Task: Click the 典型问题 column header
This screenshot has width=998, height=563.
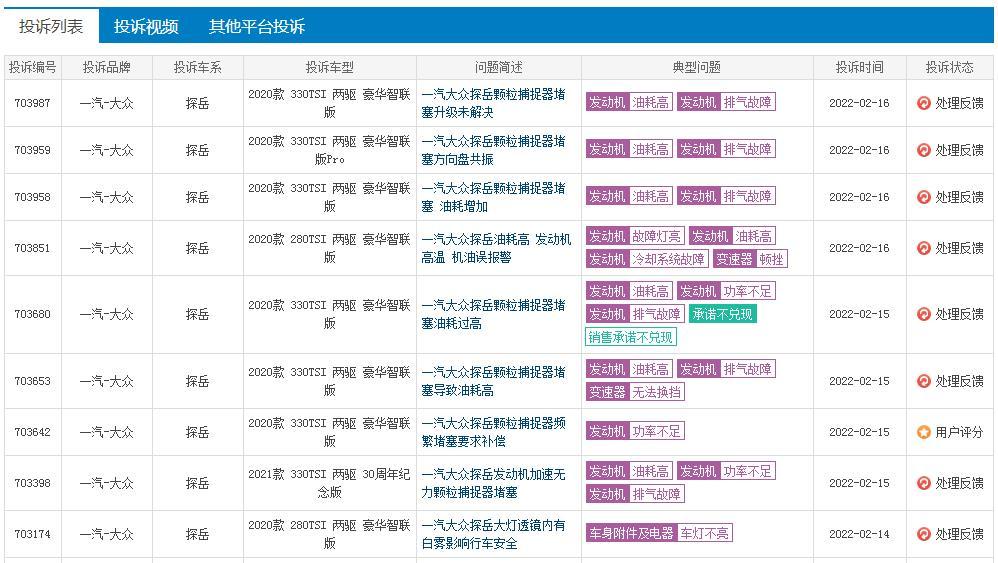Action: click(697, 67)
